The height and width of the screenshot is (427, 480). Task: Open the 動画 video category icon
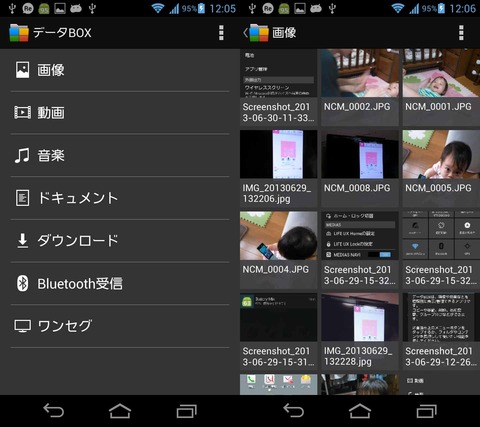click(x=22, y=113)
